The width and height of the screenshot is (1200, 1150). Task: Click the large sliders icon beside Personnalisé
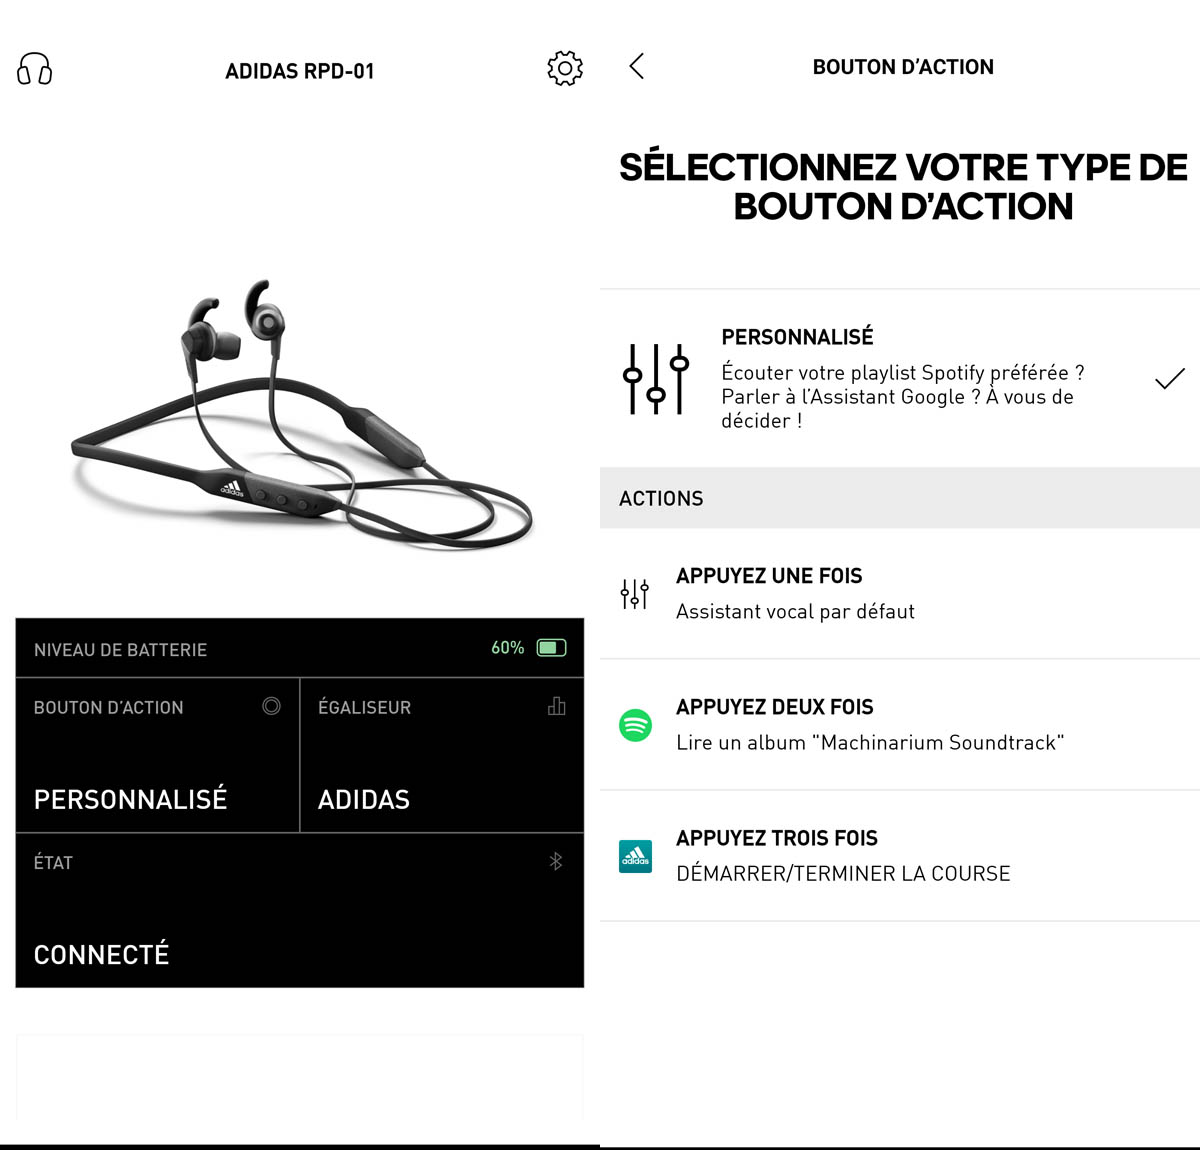pyautogui.click(x=656, y=379)
